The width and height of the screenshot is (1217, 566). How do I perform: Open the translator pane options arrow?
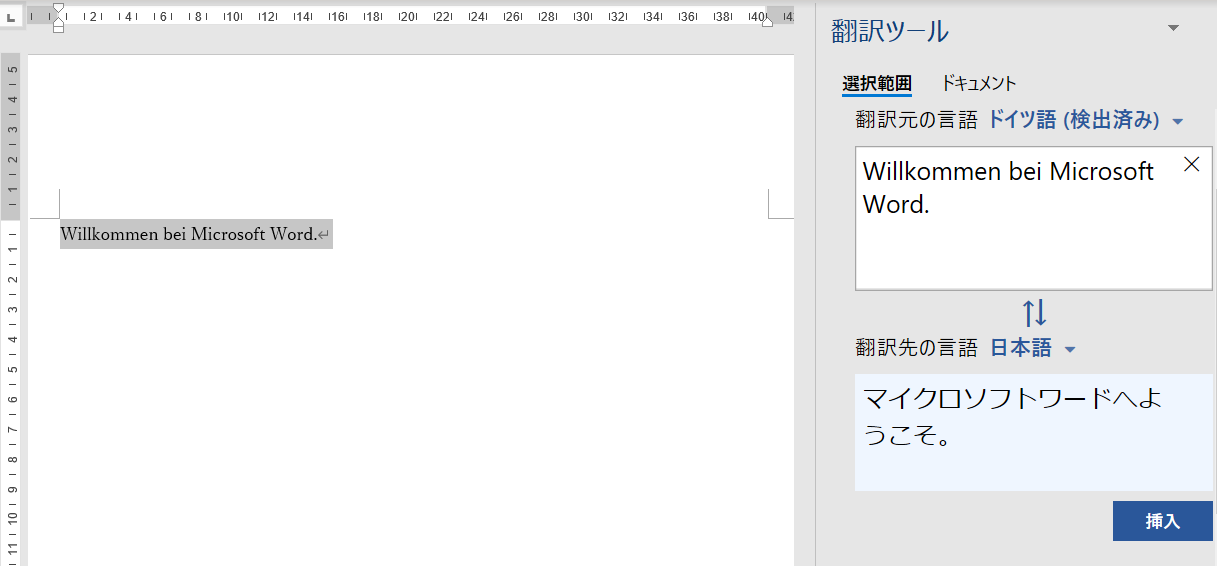coord(1174,28)
